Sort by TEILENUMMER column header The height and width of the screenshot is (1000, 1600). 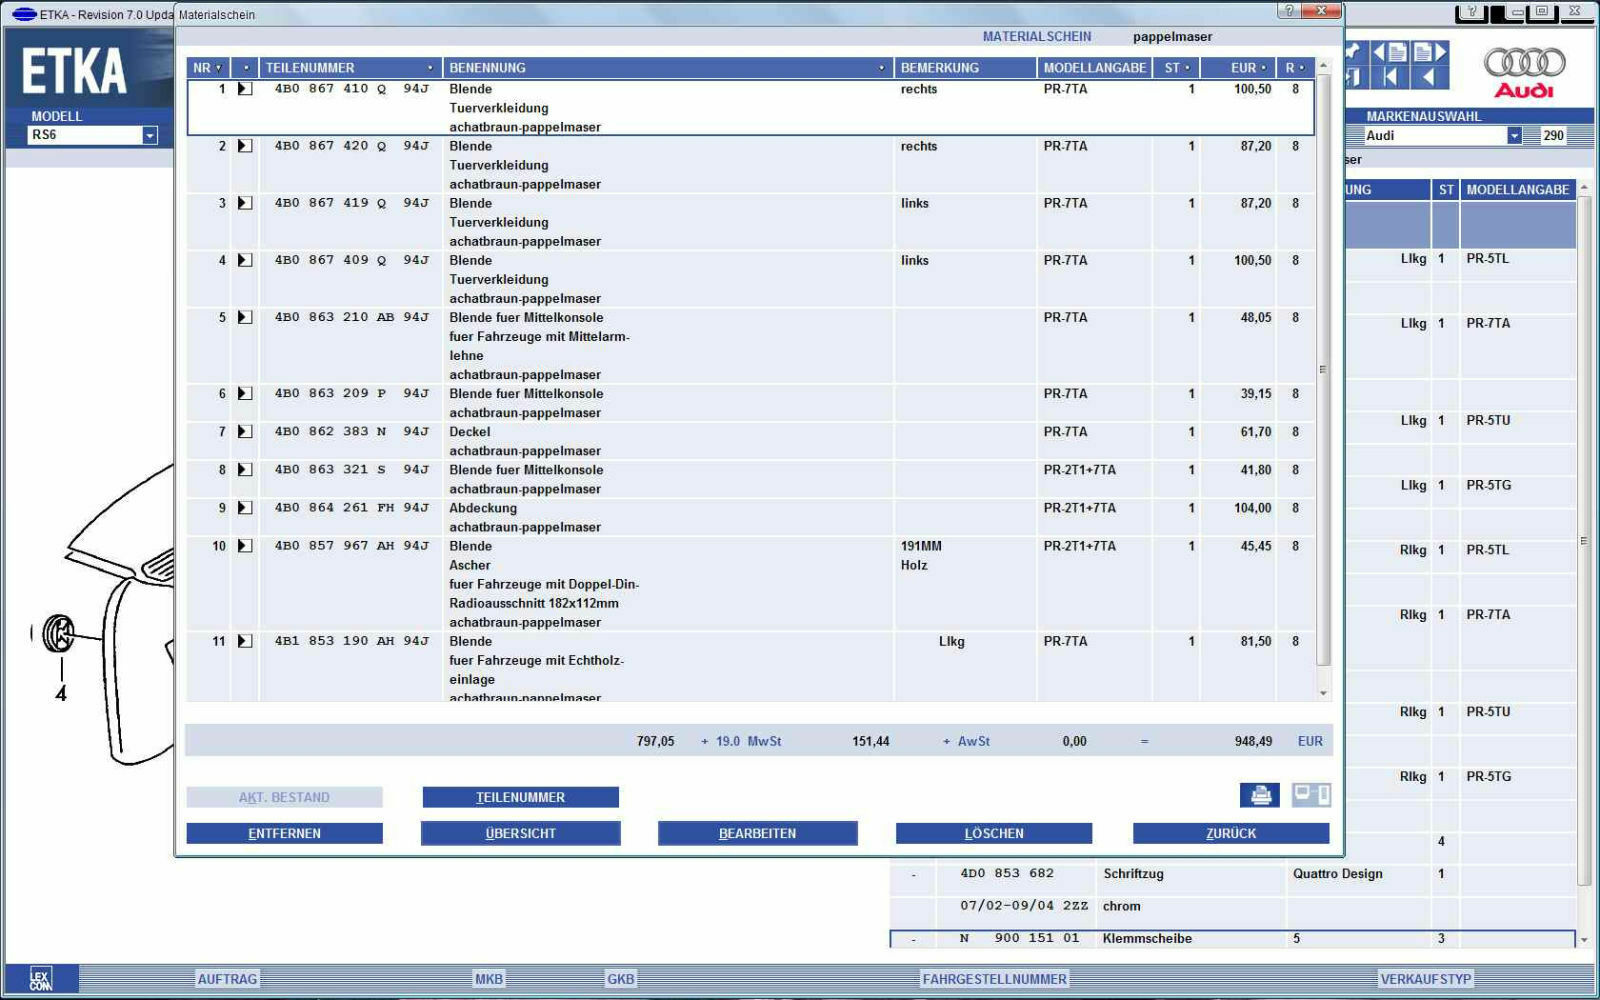pyautogui.click(x=350, y=68)
